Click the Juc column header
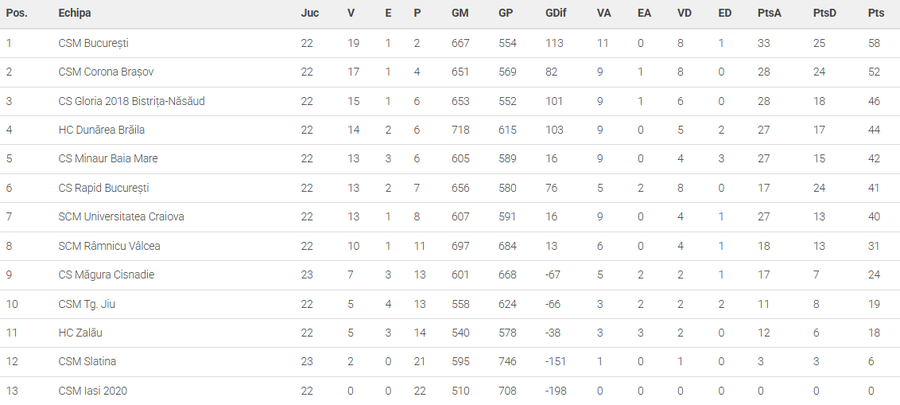This screenshot has height=405, width=900. click(310, 14)
